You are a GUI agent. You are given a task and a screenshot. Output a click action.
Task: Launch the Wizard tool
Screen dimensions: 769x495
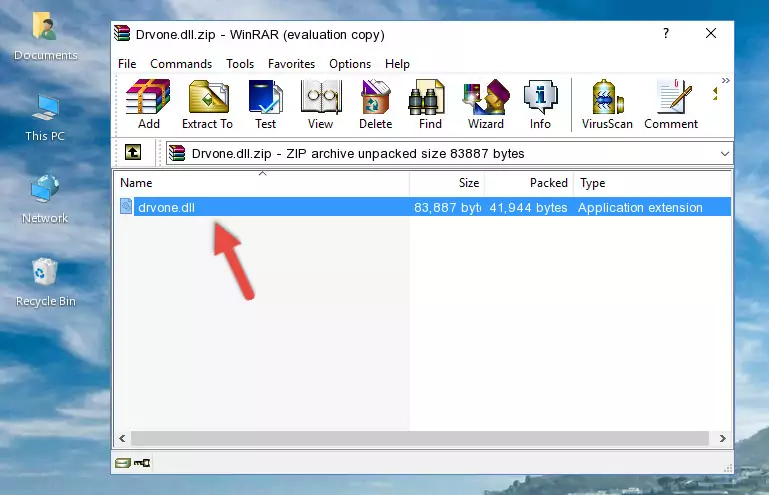tap(486, 104)
